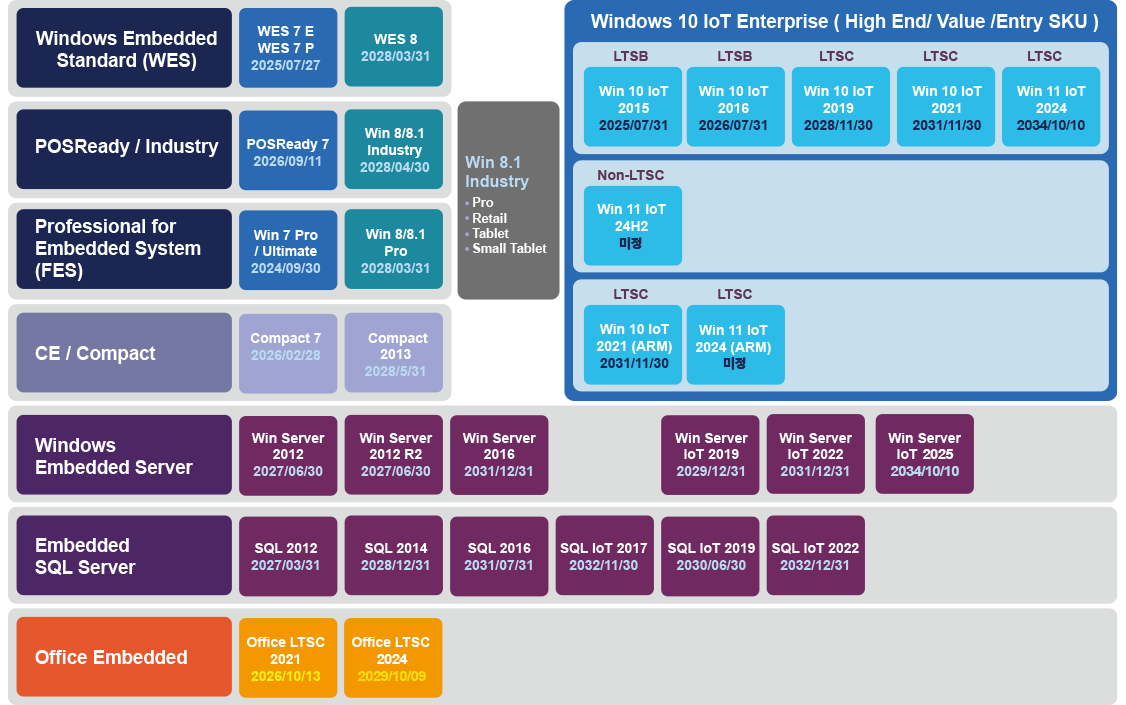Select the POSReady / Industry category label
1126x705 pixels.
click(124, 149)
